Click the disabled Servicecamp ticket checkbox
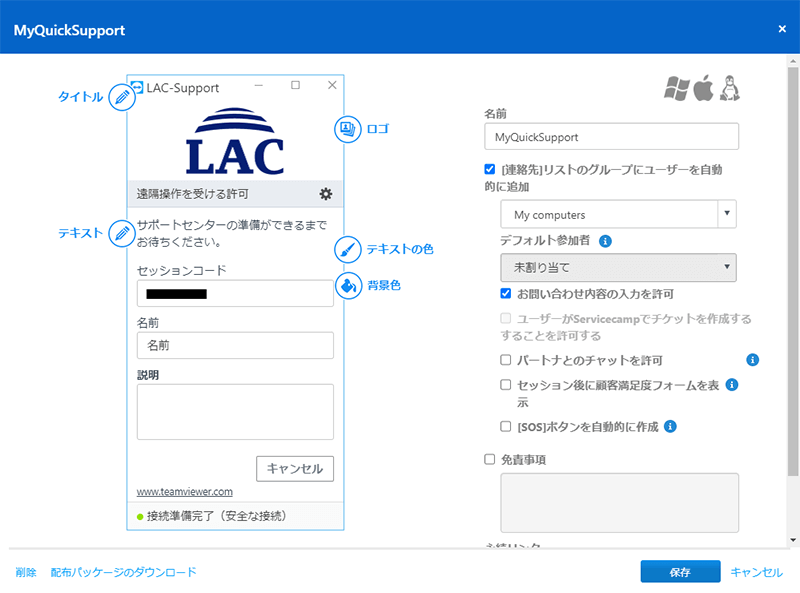The image size is (800, 593). 506,318
